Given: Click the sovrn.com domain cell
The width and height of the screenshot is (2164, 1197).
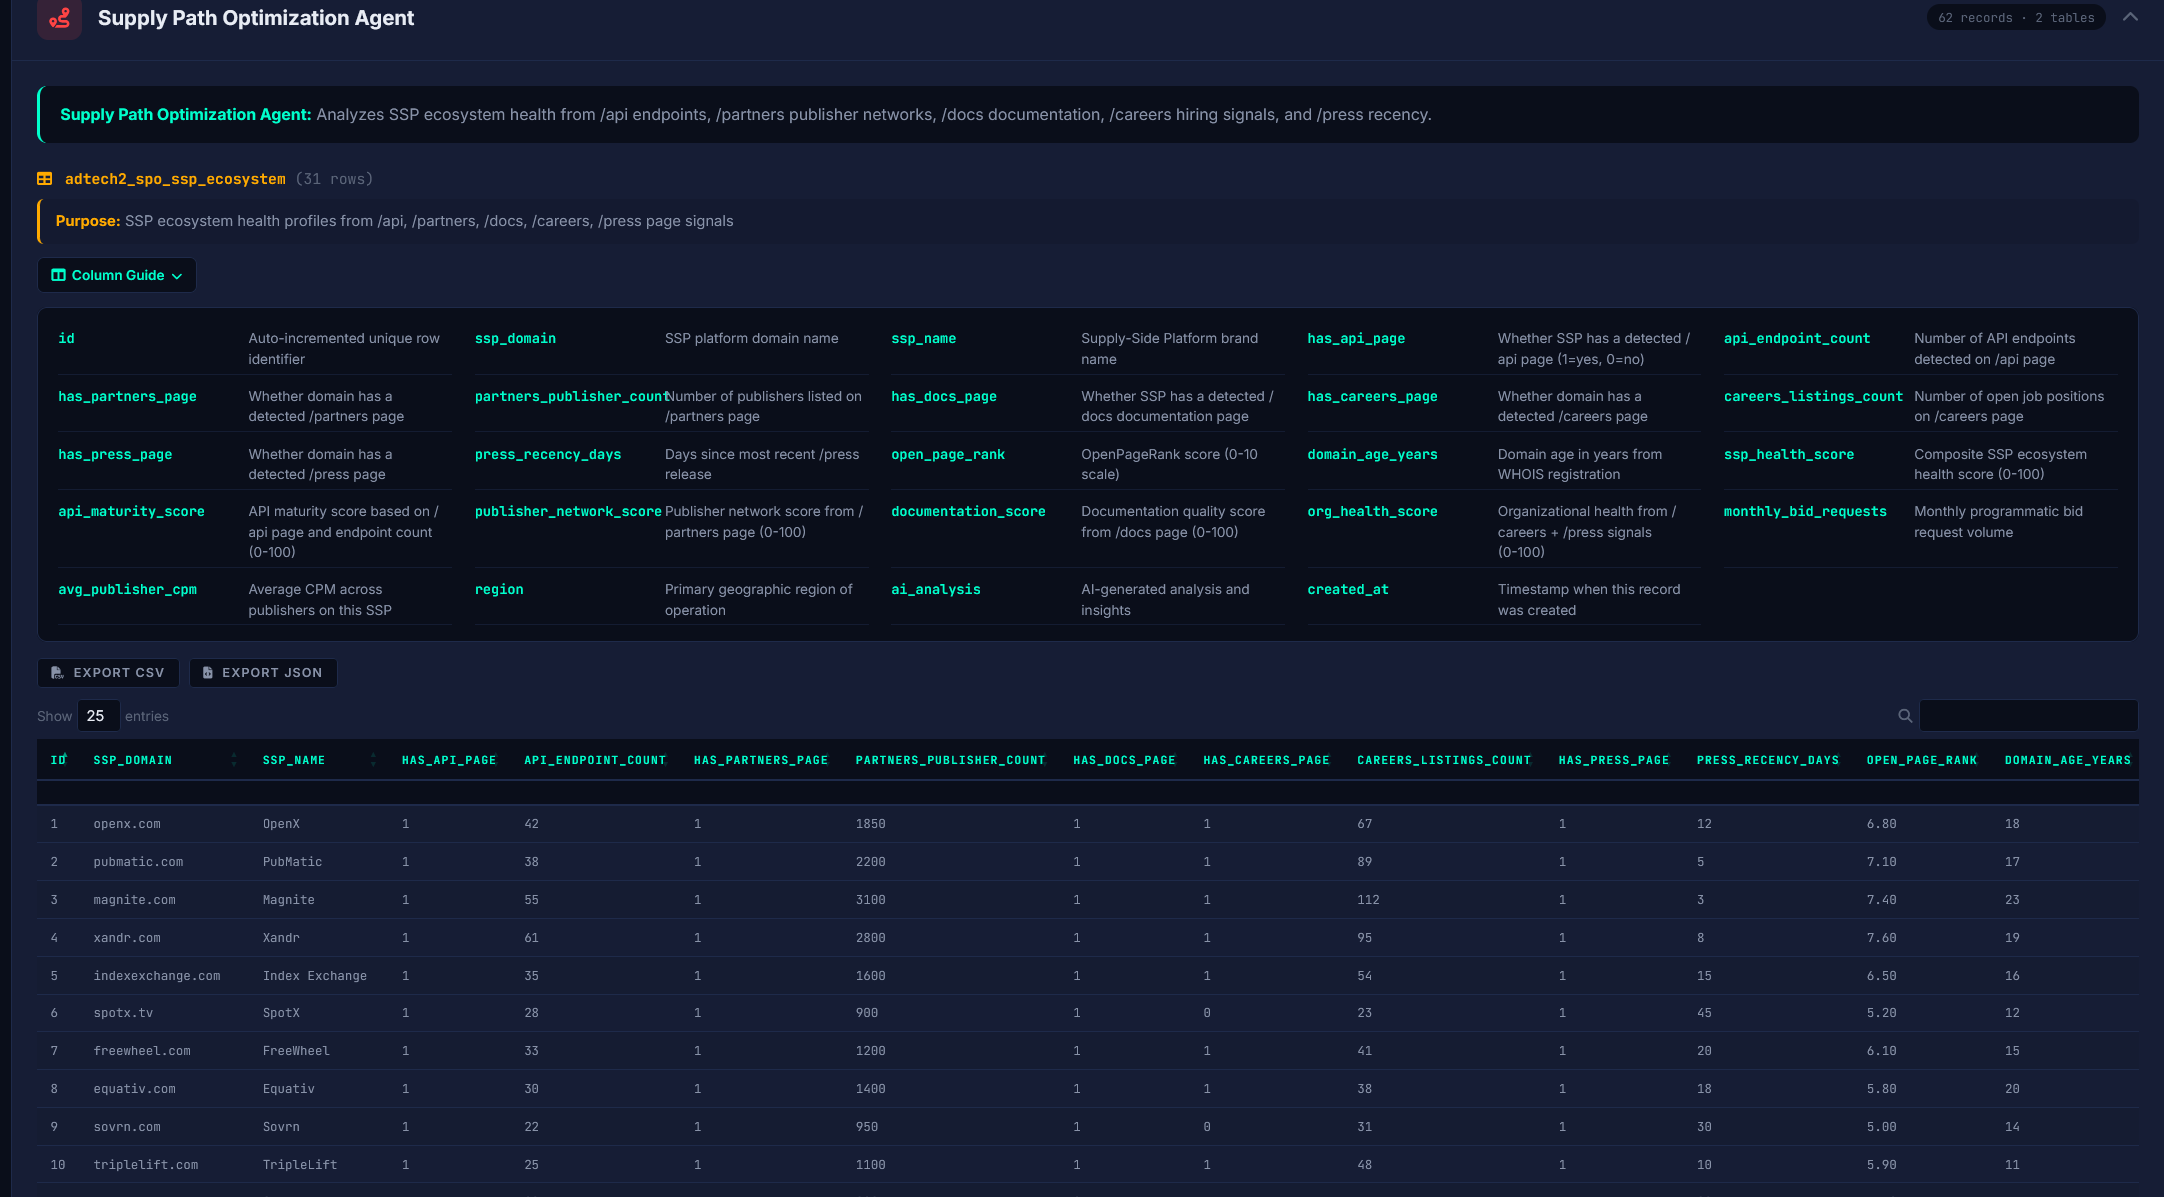Looking at the screenshot, I should pyautogui.click(x=127, y=1127).
